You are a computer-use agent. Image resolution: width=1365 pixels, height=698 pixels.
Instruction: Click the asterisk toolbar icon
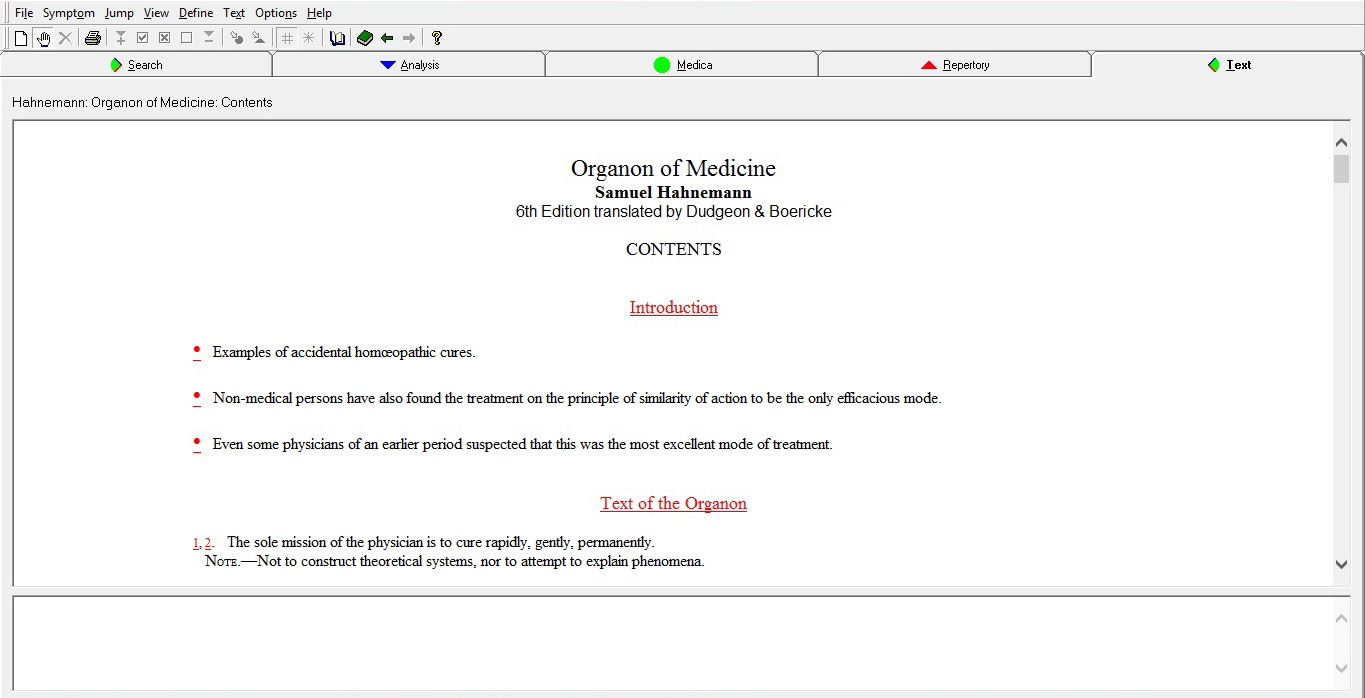(308, 38)
